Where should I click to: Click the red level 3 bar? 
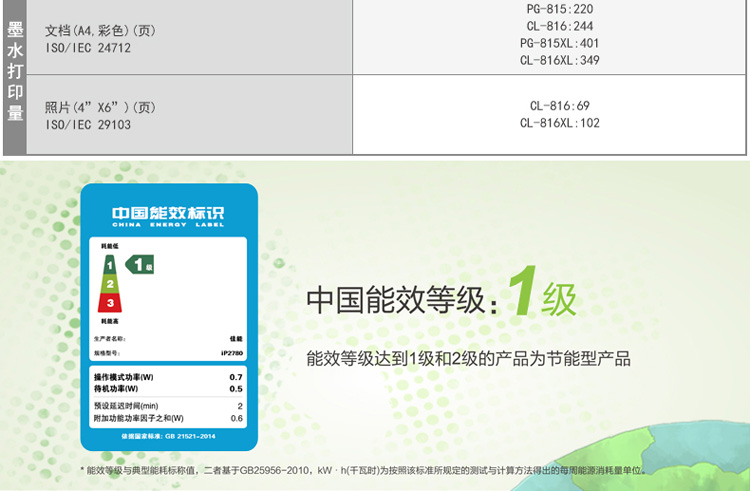pos(110,303)
